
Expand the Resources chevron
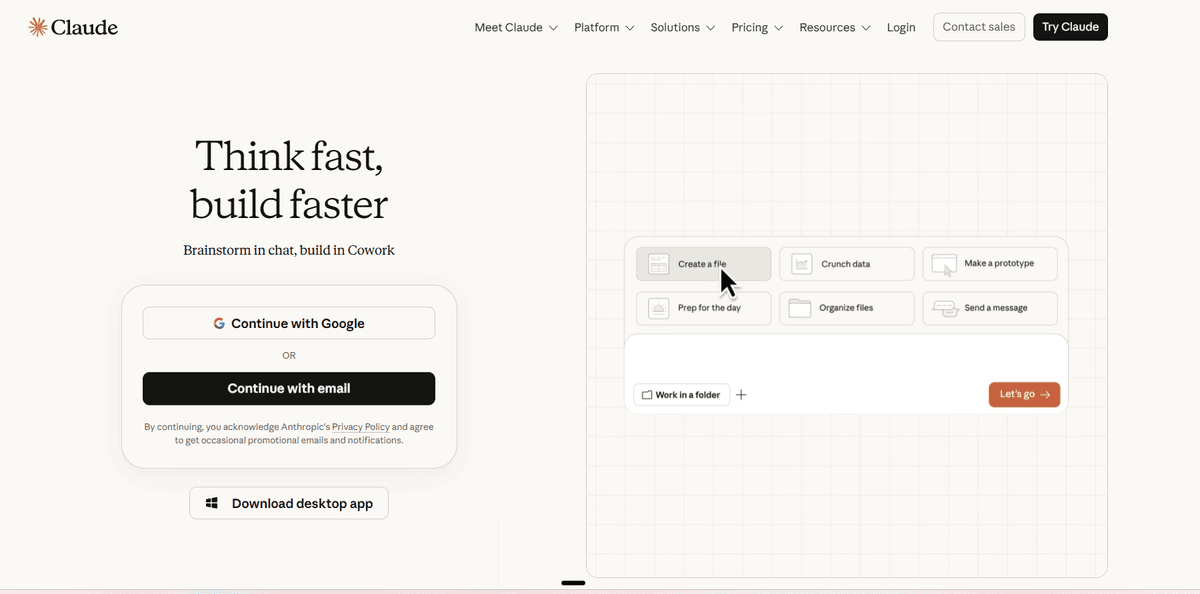pyautogui.click(x=865, y=28)
